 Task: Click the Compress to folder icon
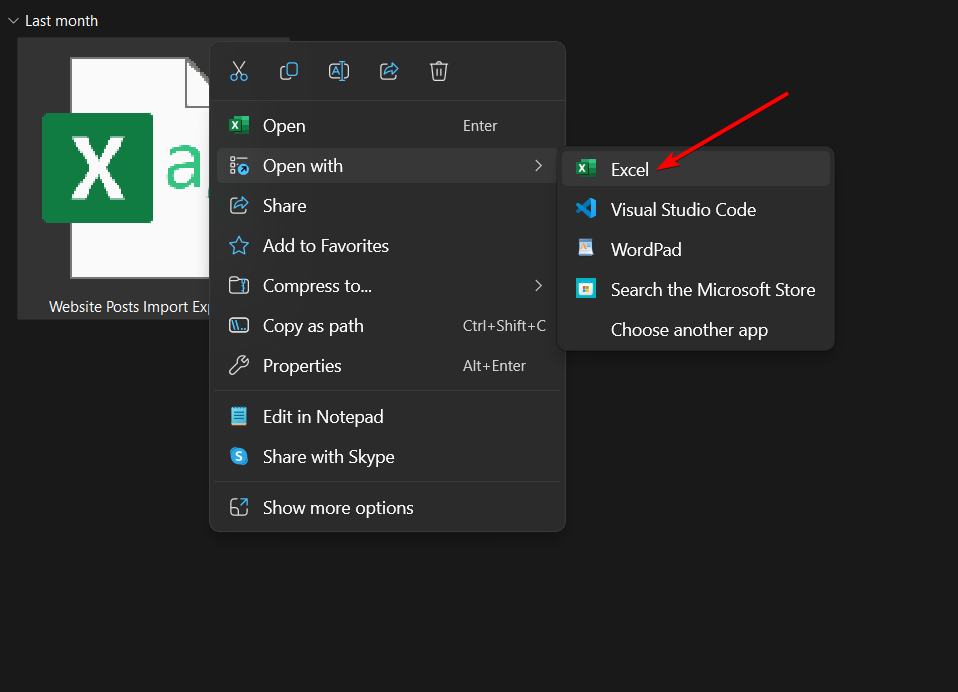[x=239, y=285]
